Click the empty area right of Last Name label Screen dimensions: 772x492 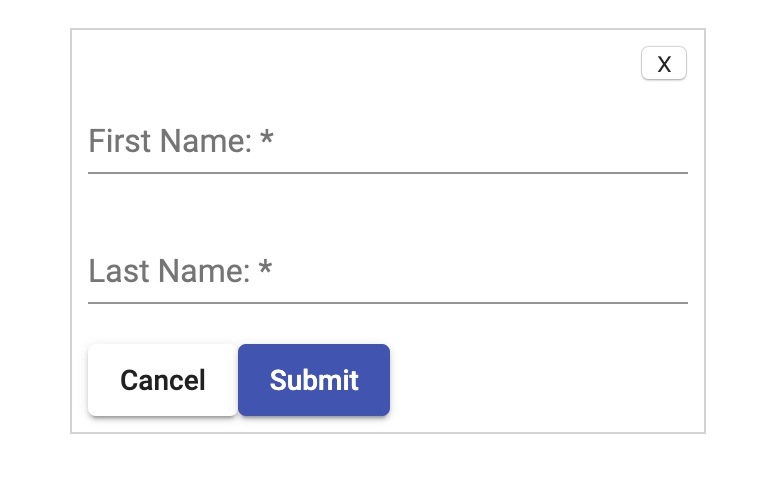pos(481,271)
